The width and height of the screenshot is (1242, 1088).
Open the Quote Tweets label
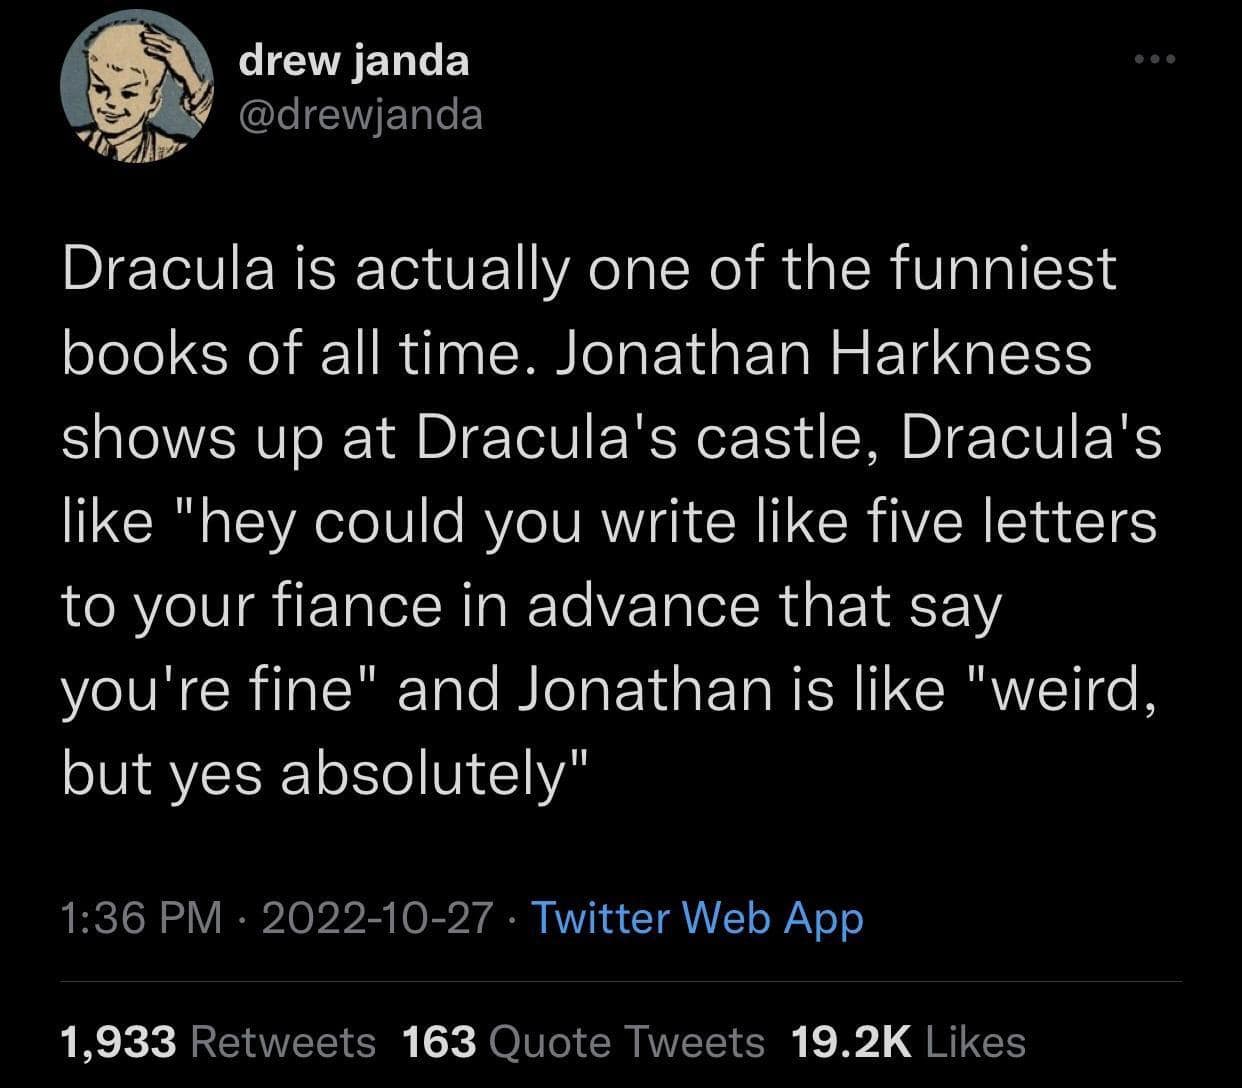[627, 1042]
